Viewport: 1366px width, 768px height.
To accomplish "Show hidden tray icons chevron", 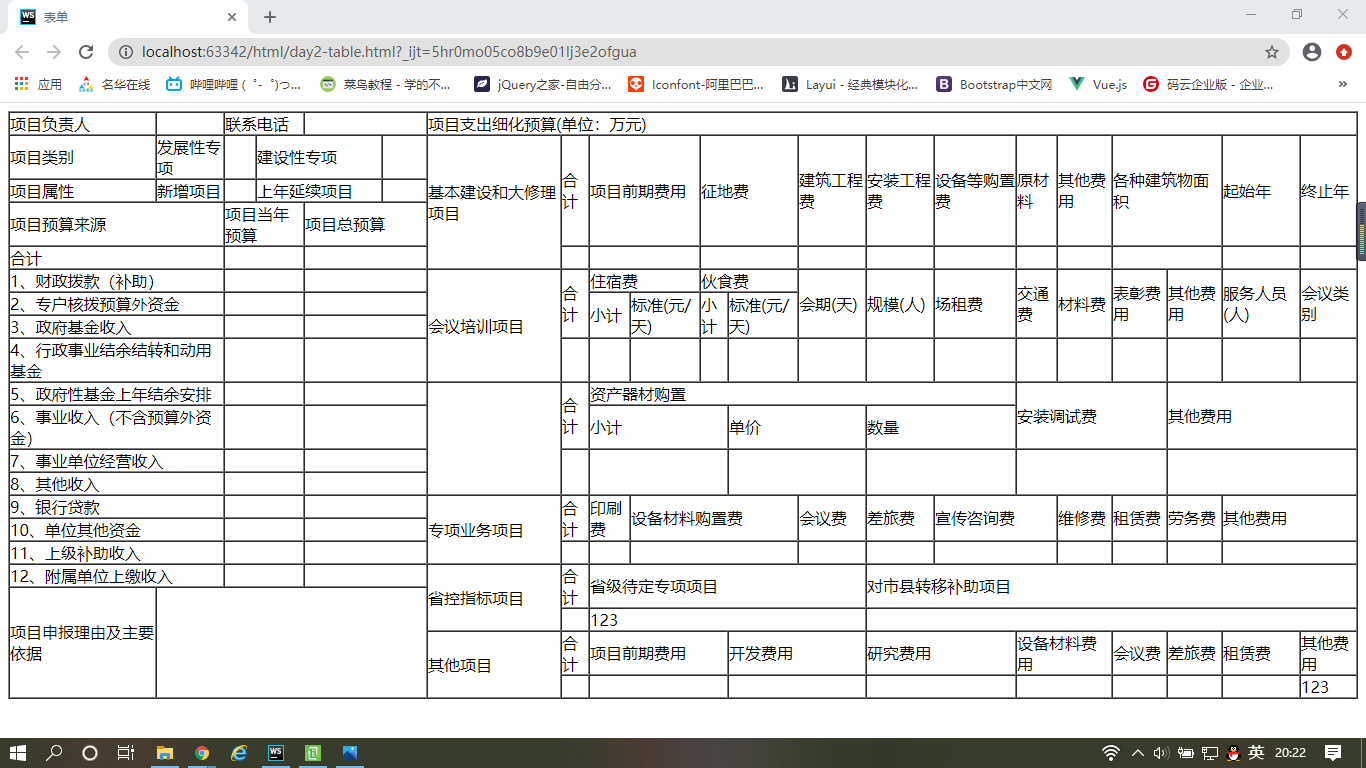I will tap(1138, 753).
